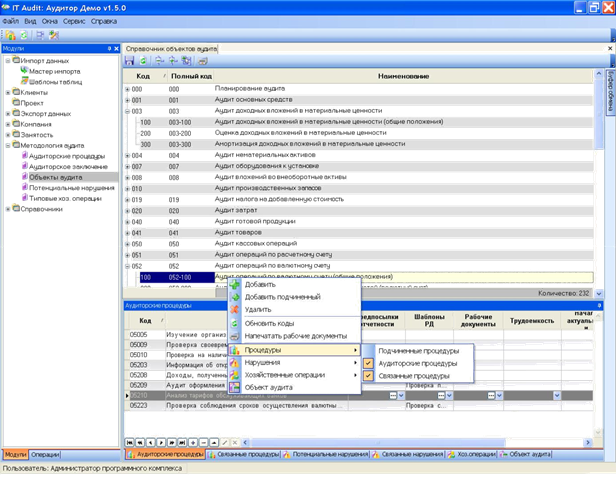Click the plus insert record navigator button
This screenshot has height=493, width=616.
(193, 442)
